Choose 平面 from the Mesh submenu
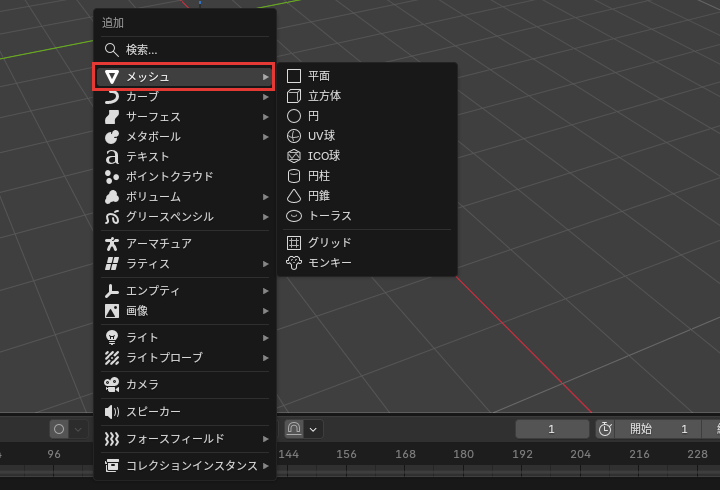 point(367,76)
